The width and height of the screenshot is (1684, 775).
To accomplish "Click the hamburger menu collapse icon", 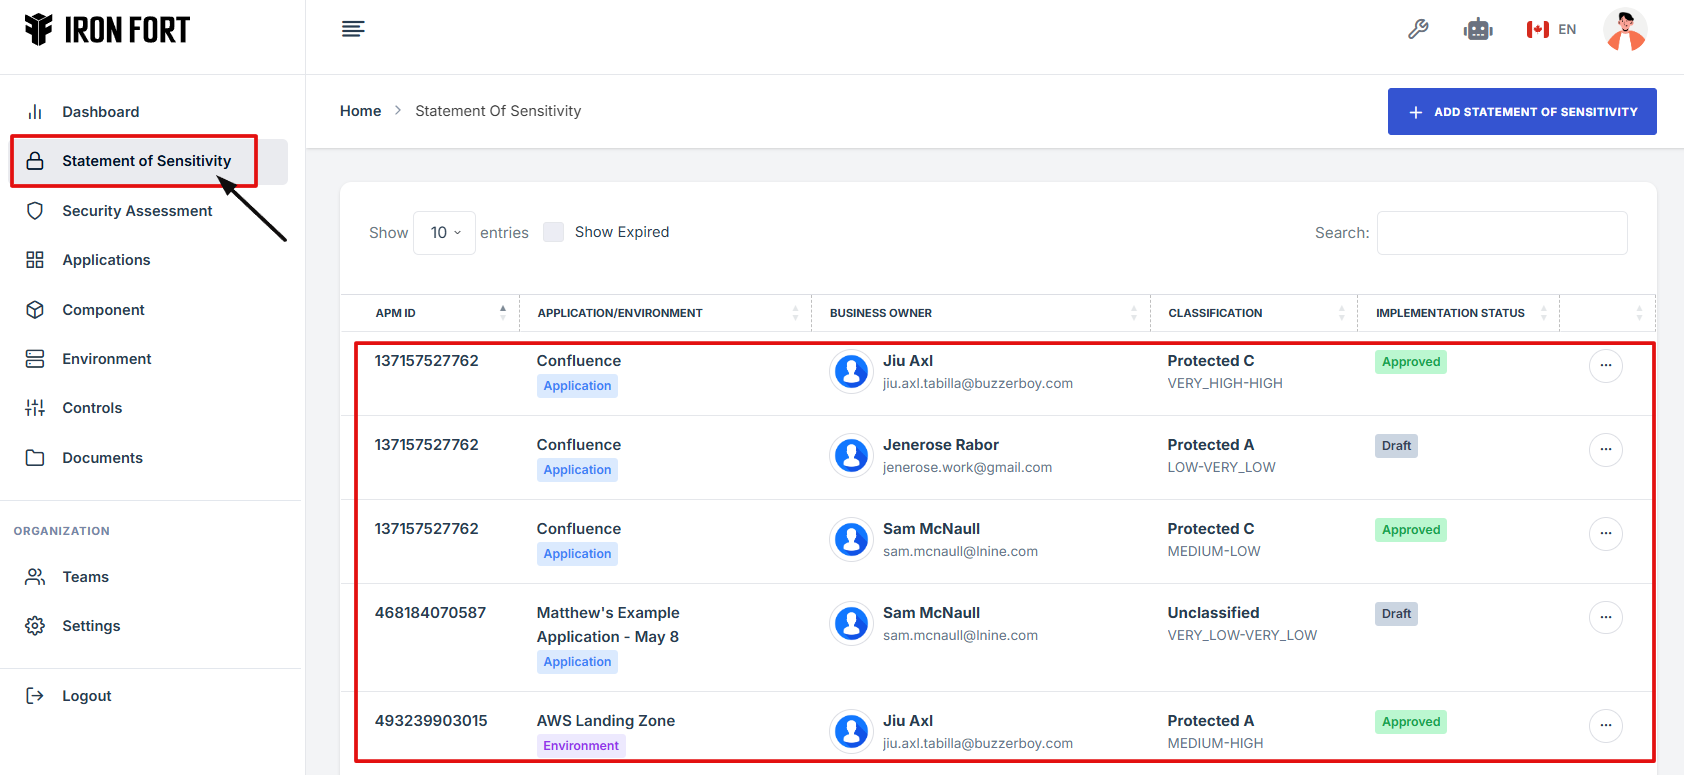I will [353, 29].
